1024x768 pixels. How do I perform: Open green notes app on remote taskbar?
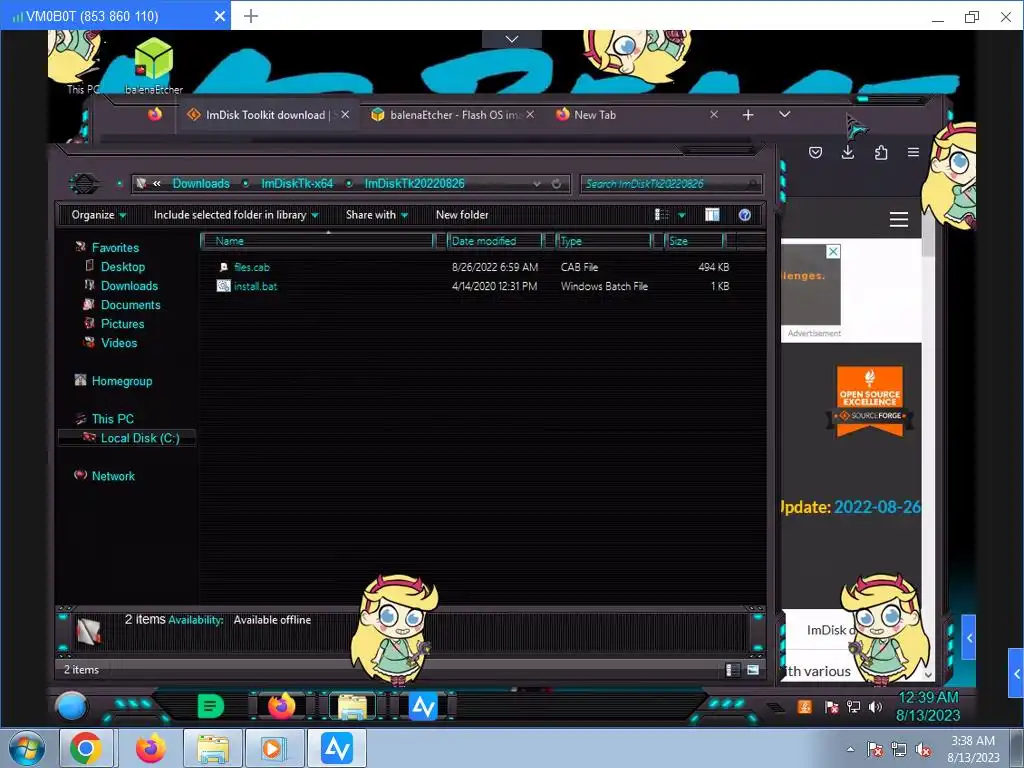(x=210, y=706)
